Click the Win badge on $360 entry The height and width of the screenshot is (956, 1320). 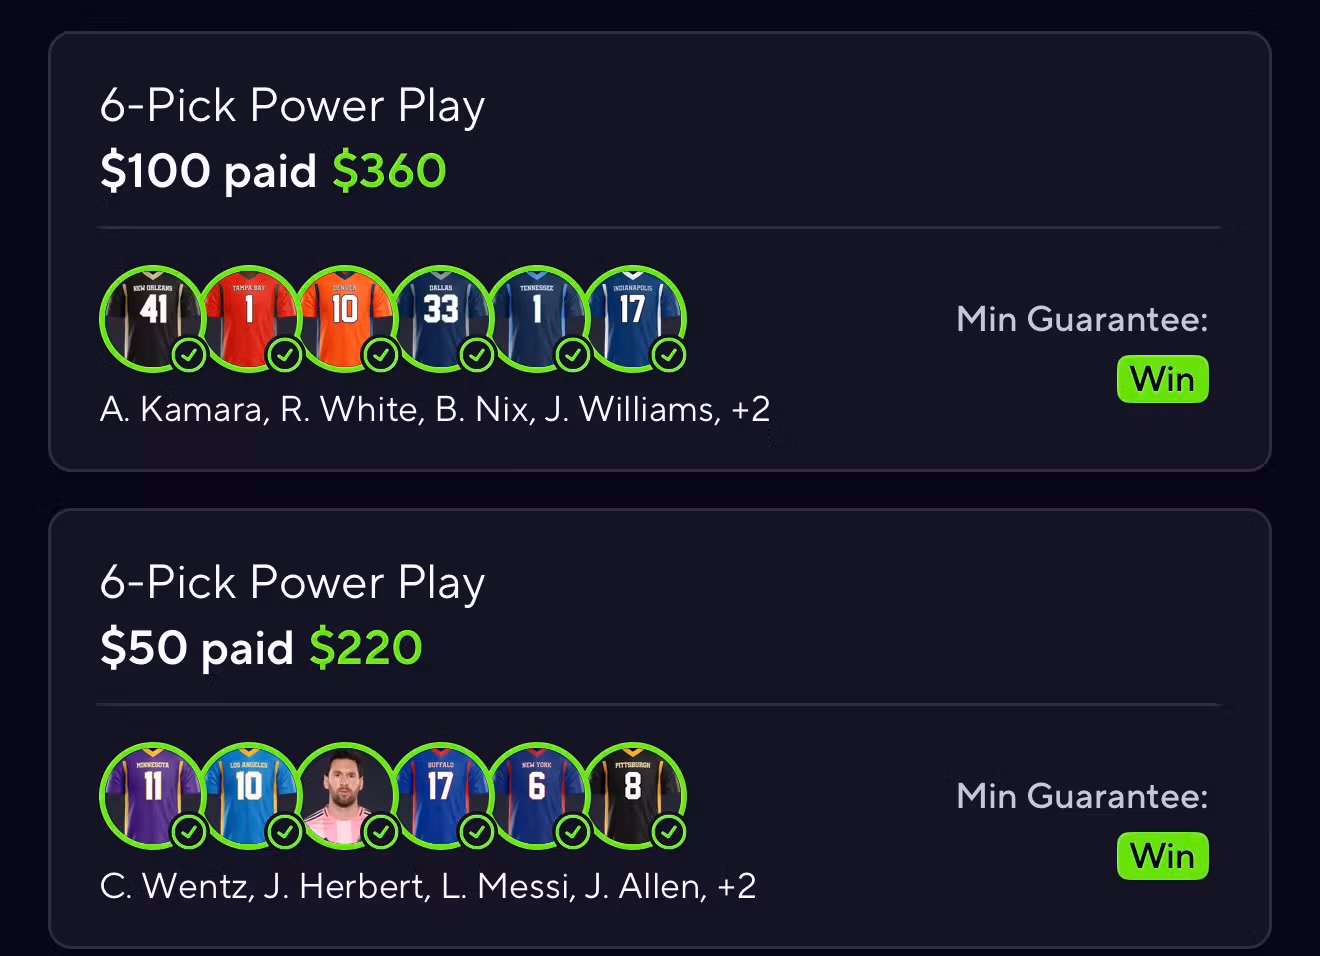[x=1162, y=380]
